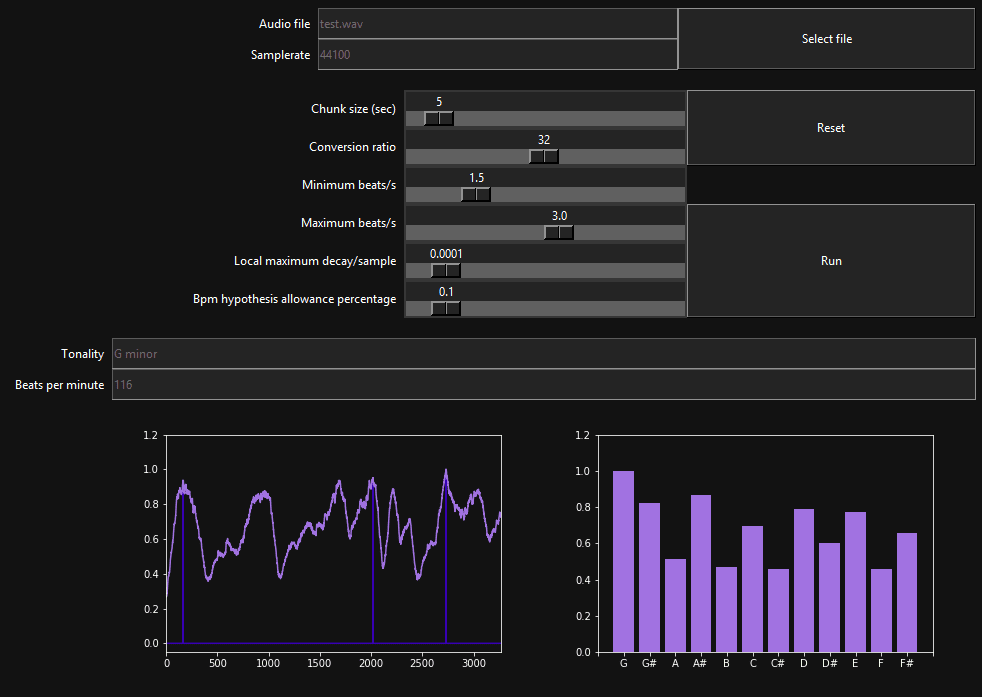
Task: Click the D bar in the note histogram
Action: tap(803, 580)
